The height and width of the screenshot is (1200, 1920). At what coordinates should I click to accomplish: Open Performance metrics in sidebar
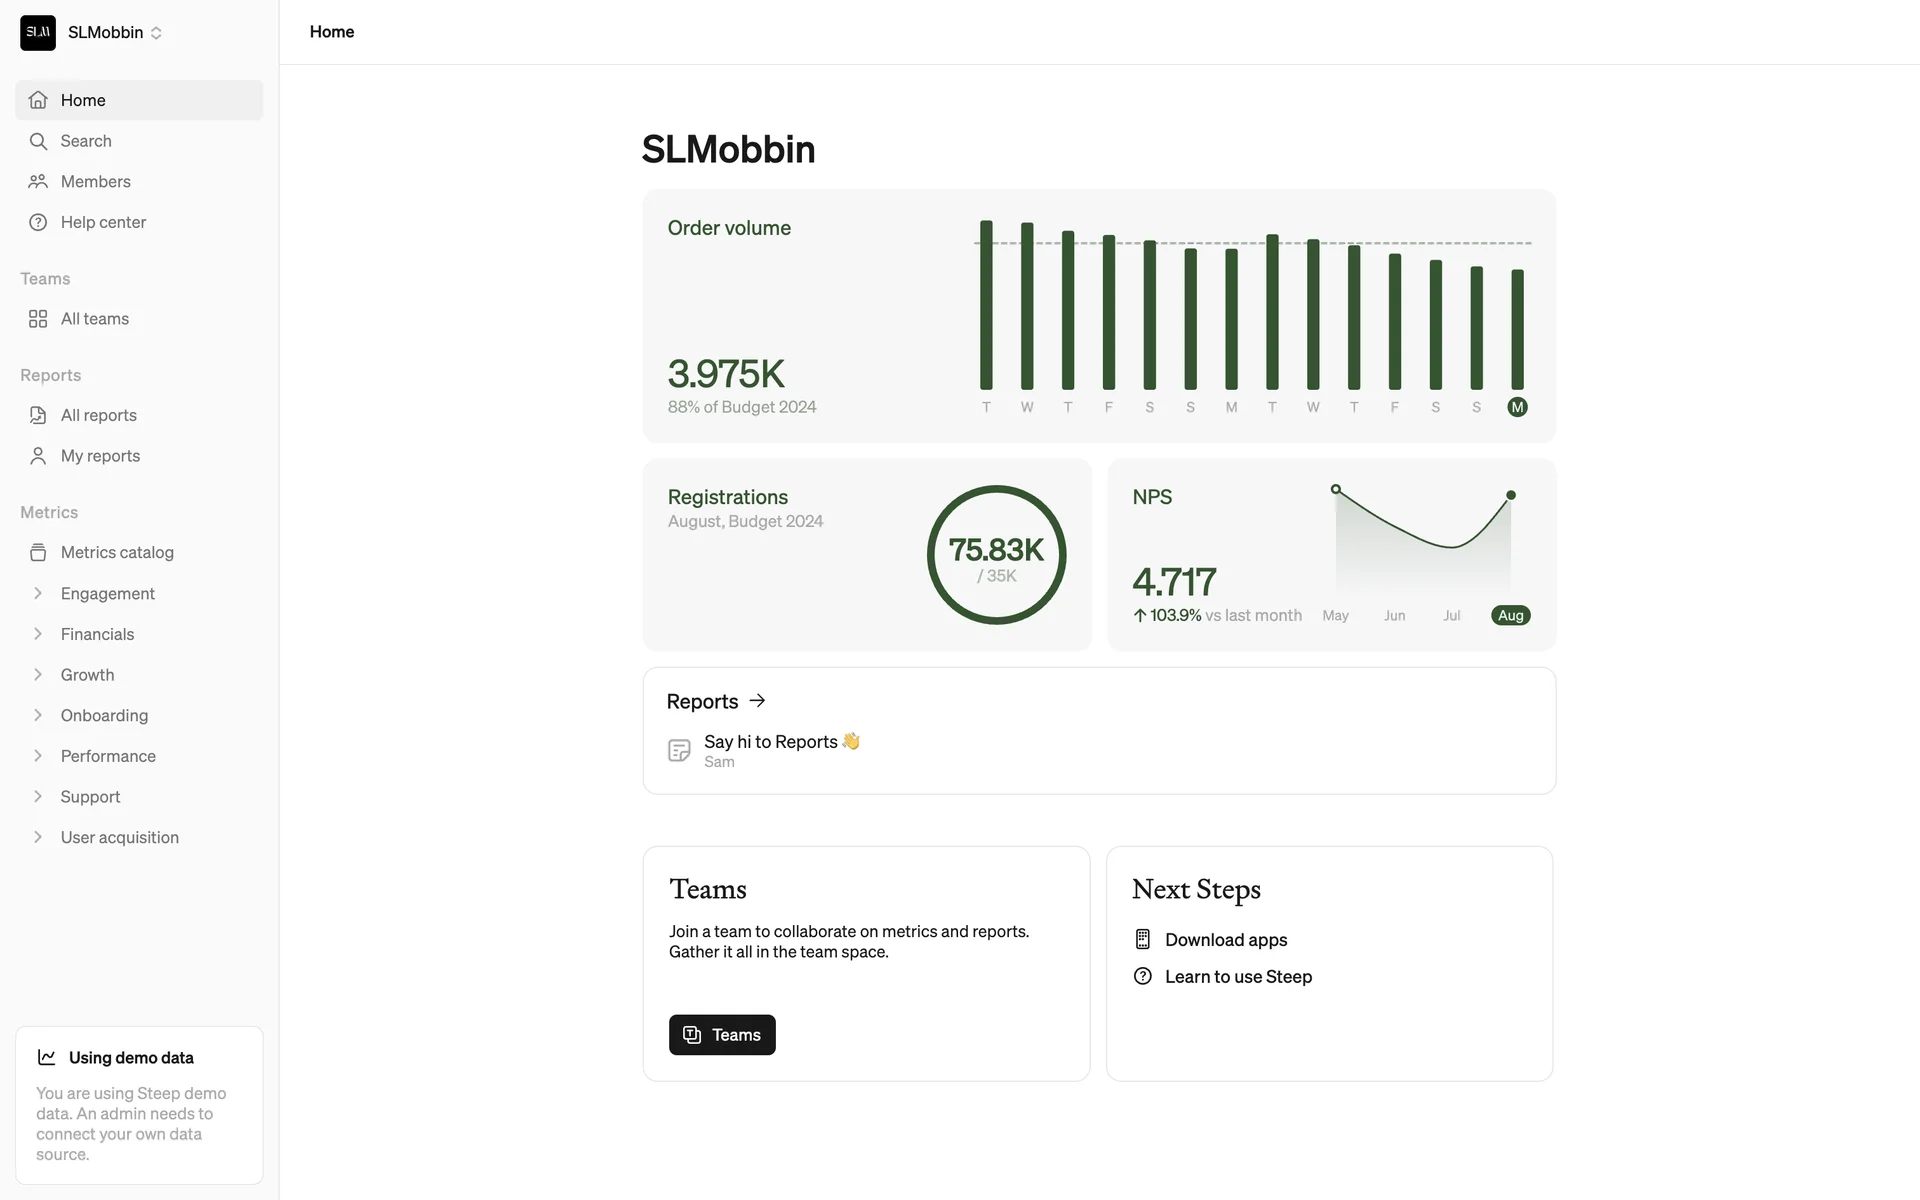108,756
